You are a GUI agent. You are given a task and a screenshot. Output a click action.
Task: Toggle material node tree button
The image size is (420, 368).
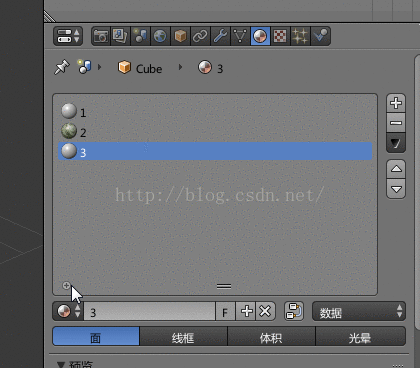pyautogui.click(x=294, y=311)
